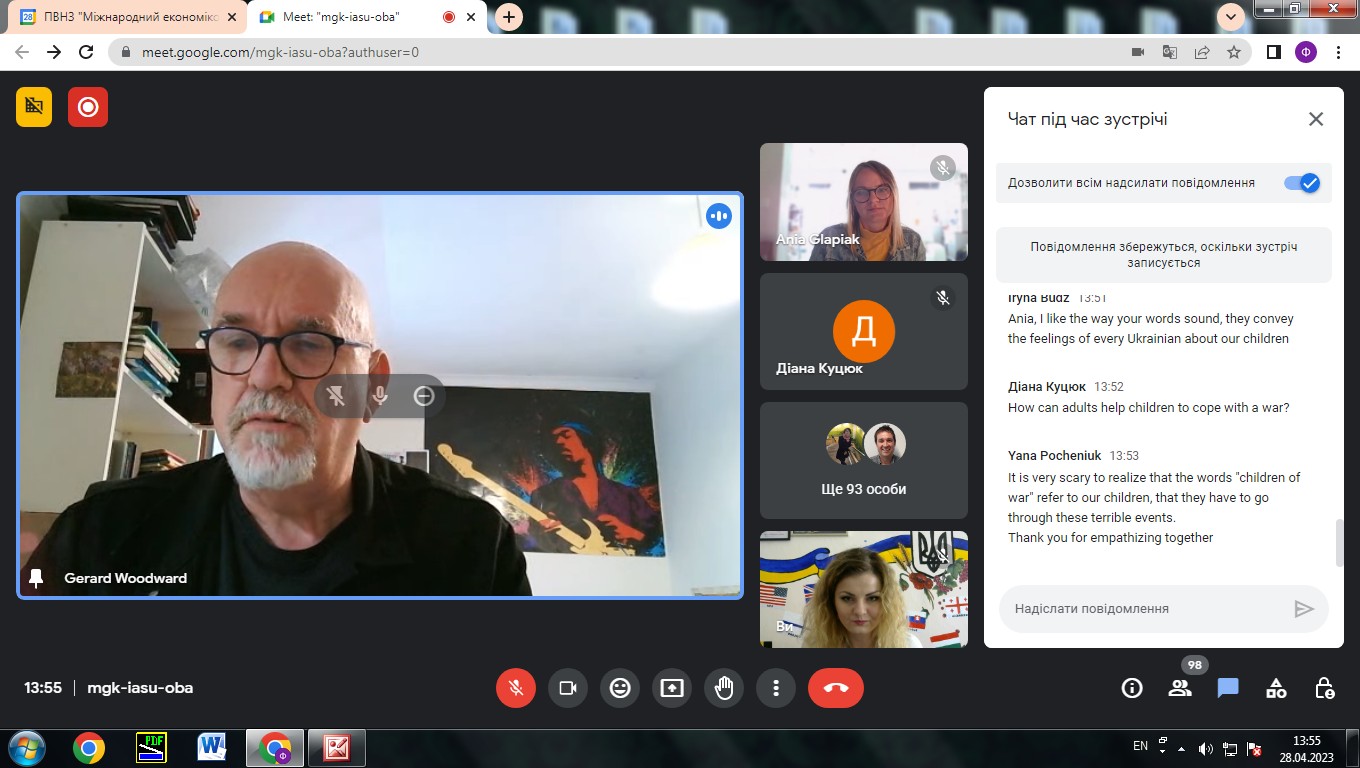Open meeting details info icon
Image resolution: width=1360 pixels, height=768 pixels.
1132,688
